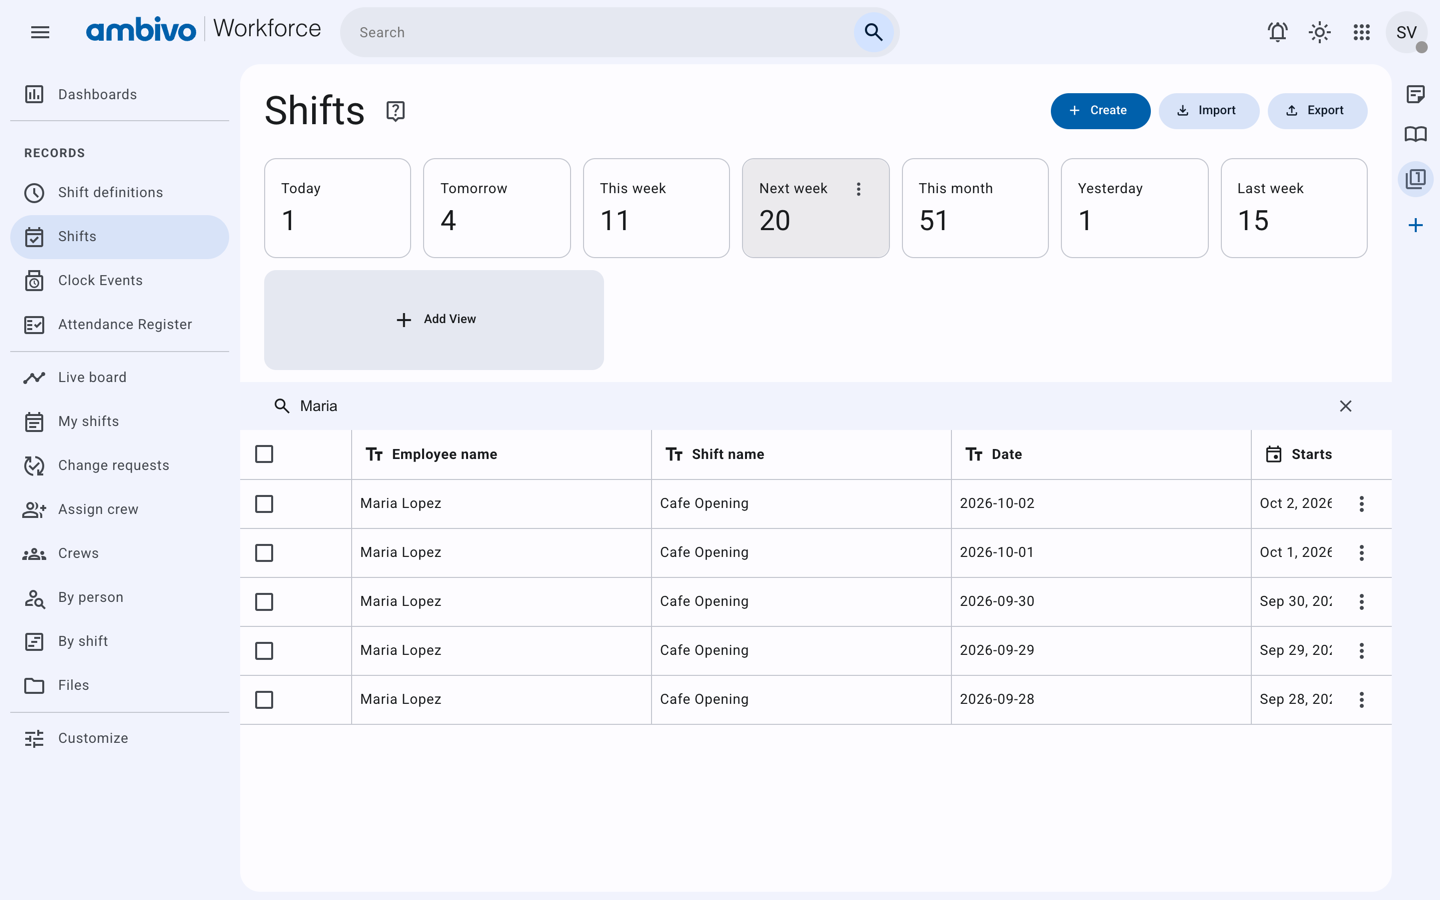Open row actions for 2026-09-29 shift
Viewport: 1440px width, 900px height.
pyautogui.click(x=1361, y=651)
